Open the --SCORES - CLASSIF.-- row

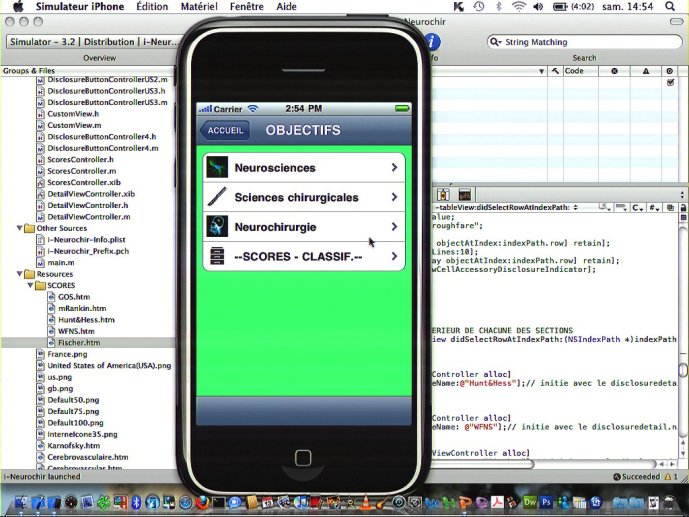coord(304,256)
